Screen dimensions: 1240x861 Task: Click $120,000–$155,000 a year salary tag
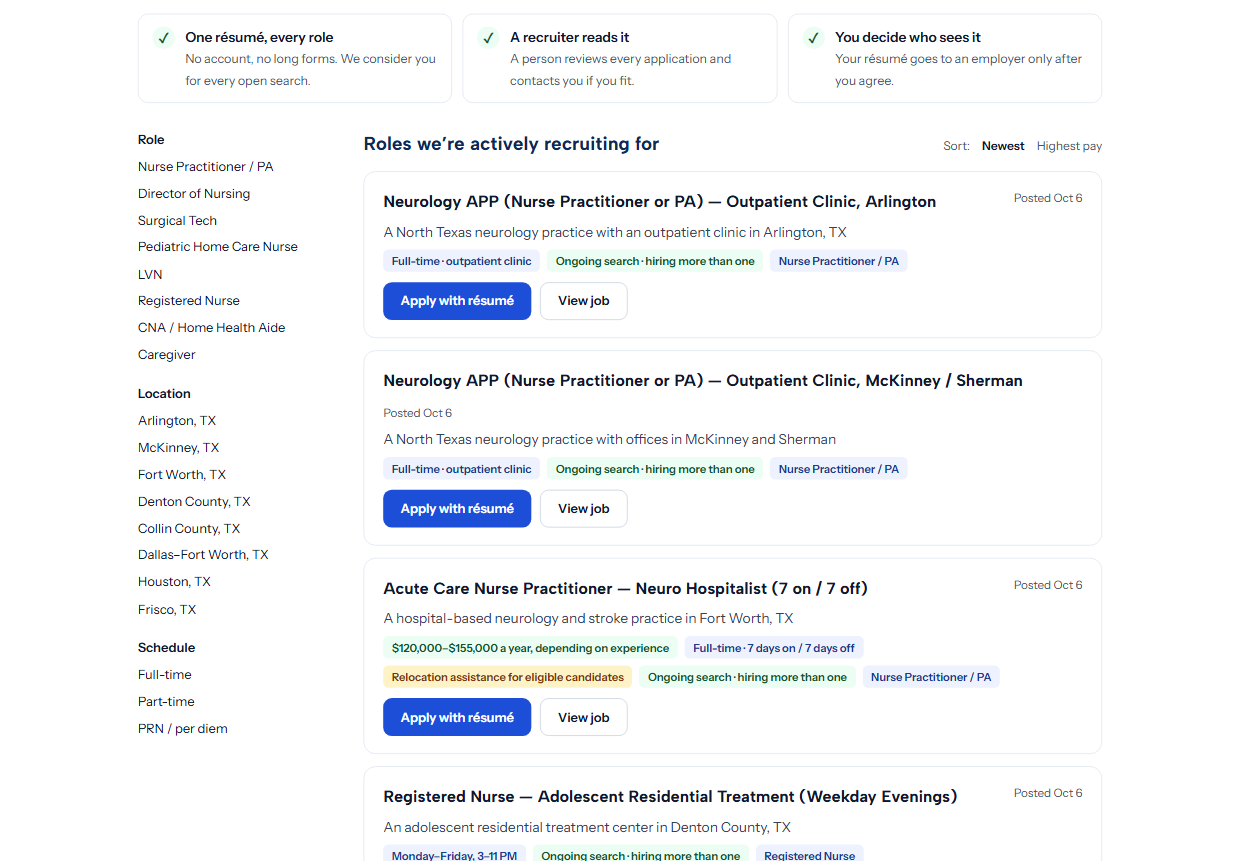(x=530, y=648)
